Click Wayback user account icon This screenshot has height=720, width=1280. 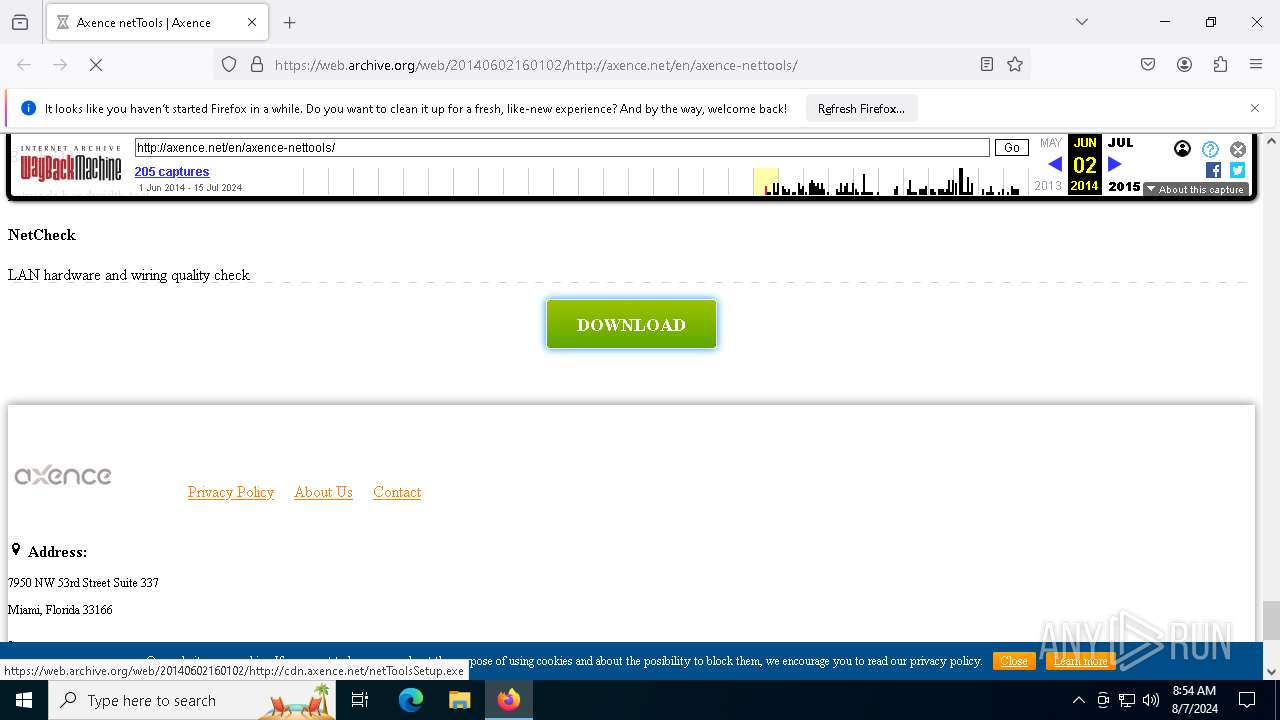point(1182,149)
